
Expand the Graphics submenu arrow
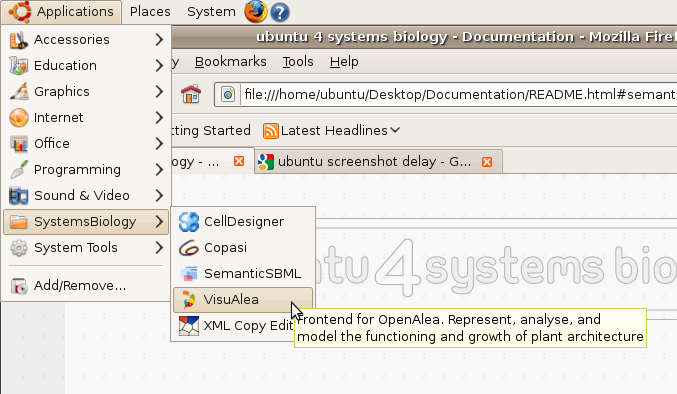point(159,91)
